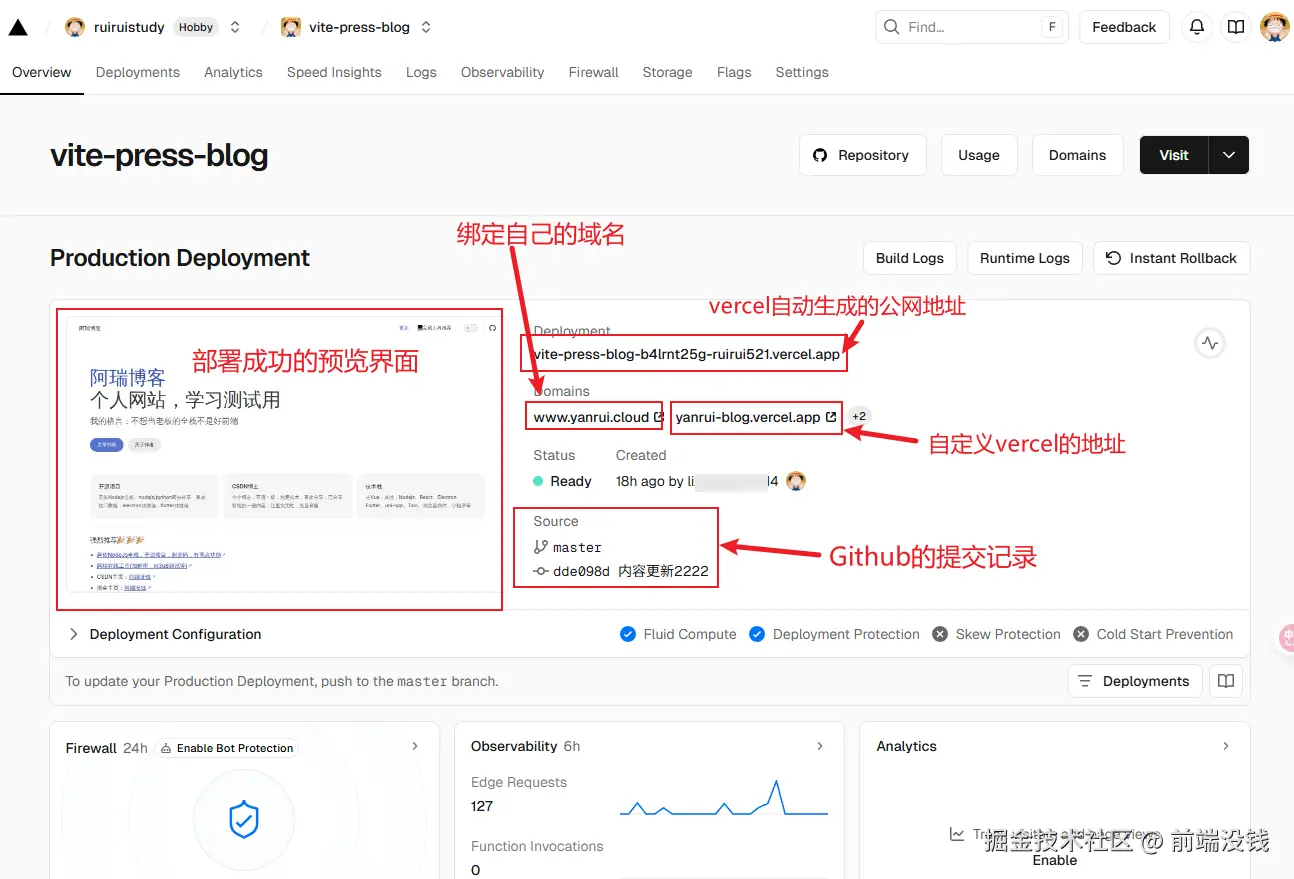Click the activity pulse icon in deployment card
Image resolution: width=1294 pixels, height=879 pixels.
[1210, 343]
